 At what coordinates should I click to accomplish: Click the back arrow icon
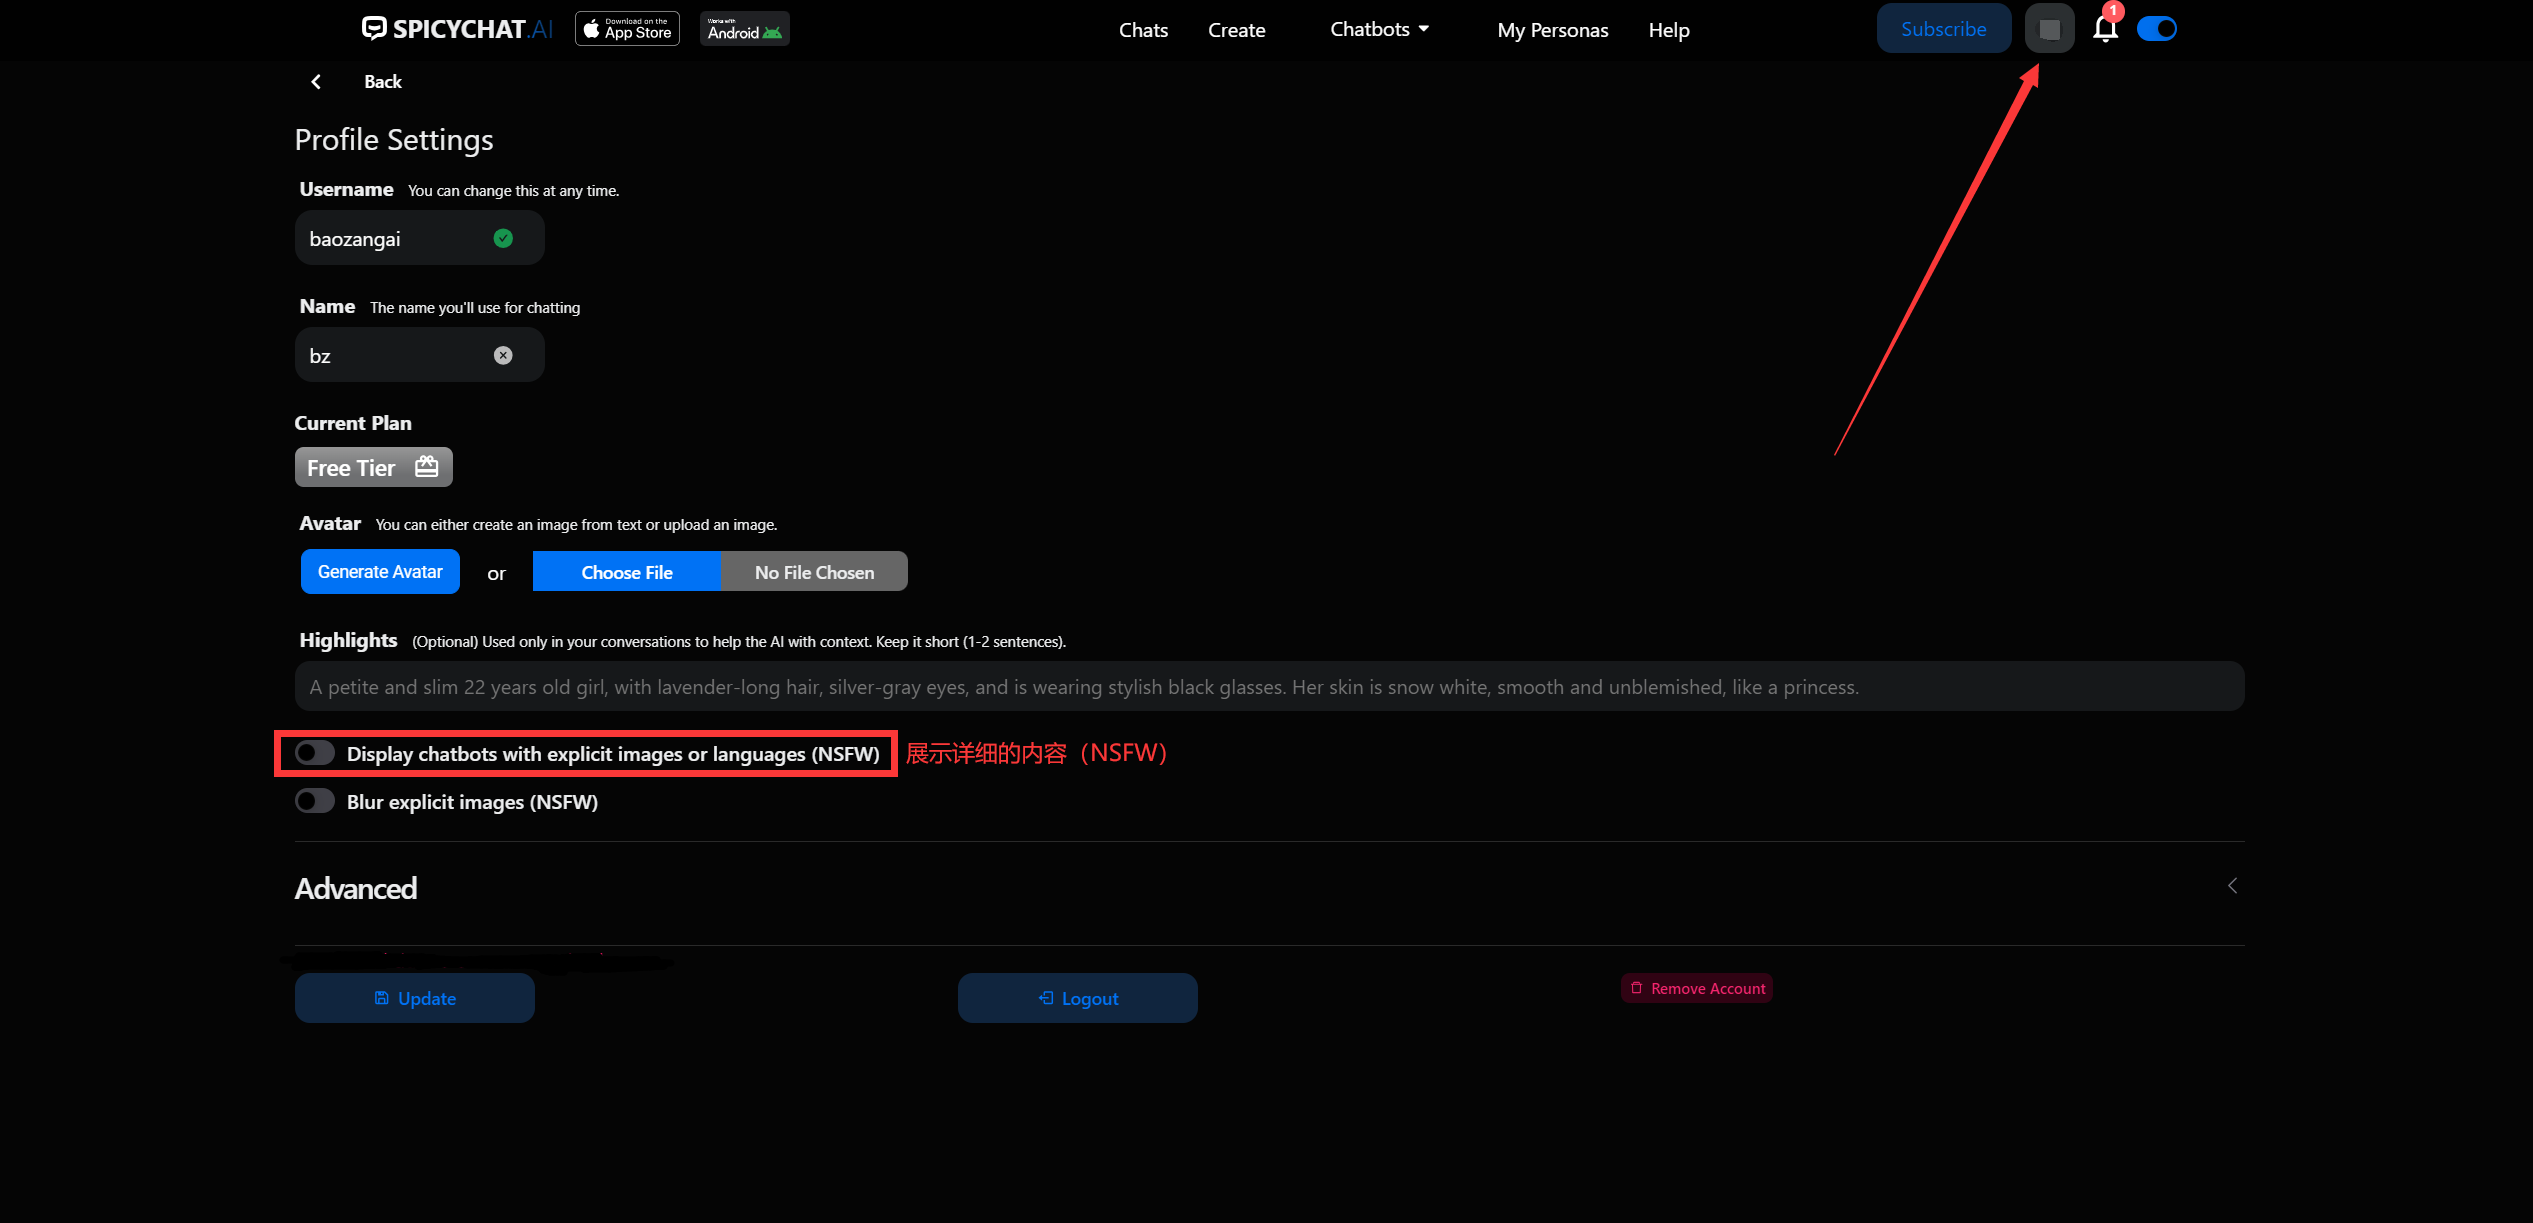click(x=316, y=82)
